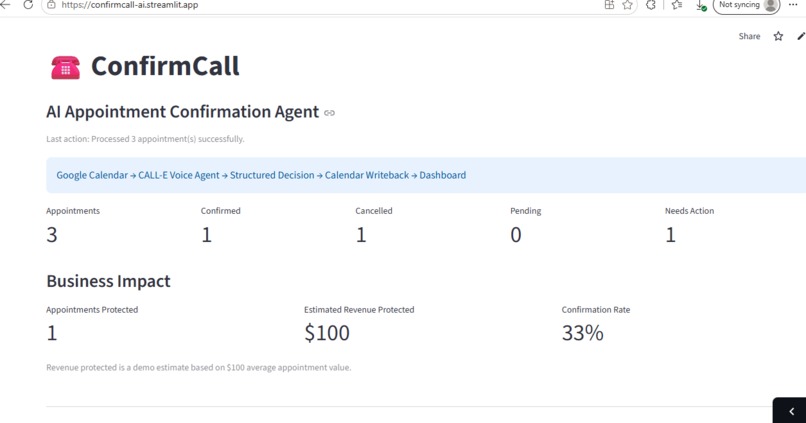Click the Streamlit edit pencil icon
The width and height of the screenshot is (806, 423).
(801, 36)
